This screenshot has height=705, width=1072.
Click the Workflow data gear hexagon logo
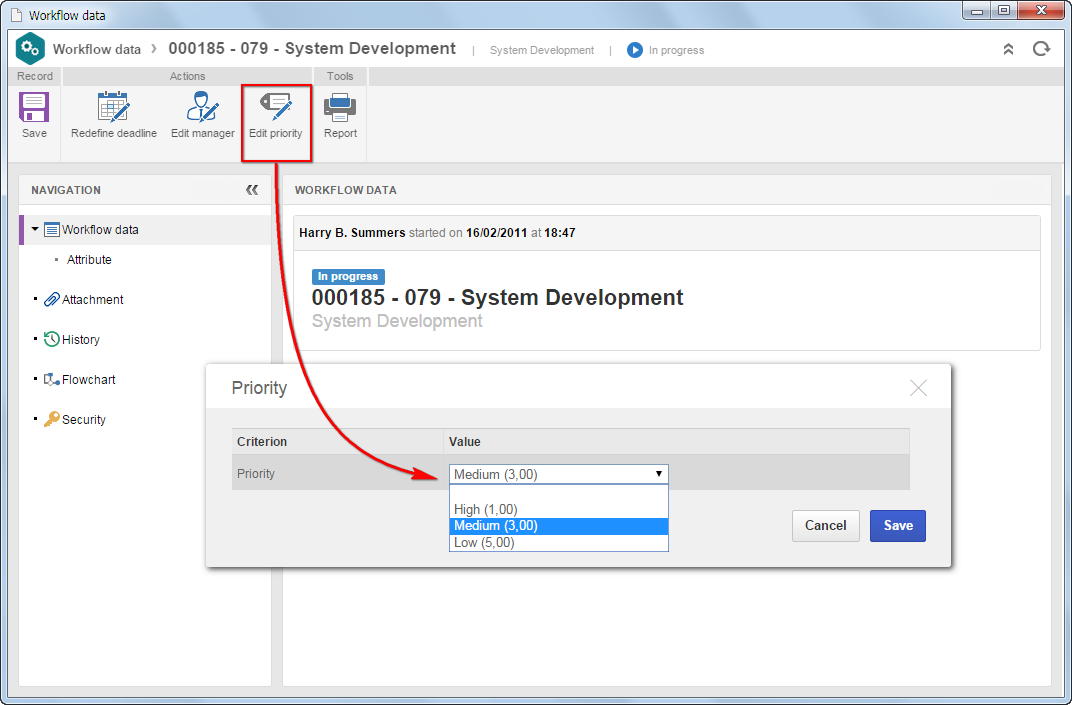coord(30,49)
